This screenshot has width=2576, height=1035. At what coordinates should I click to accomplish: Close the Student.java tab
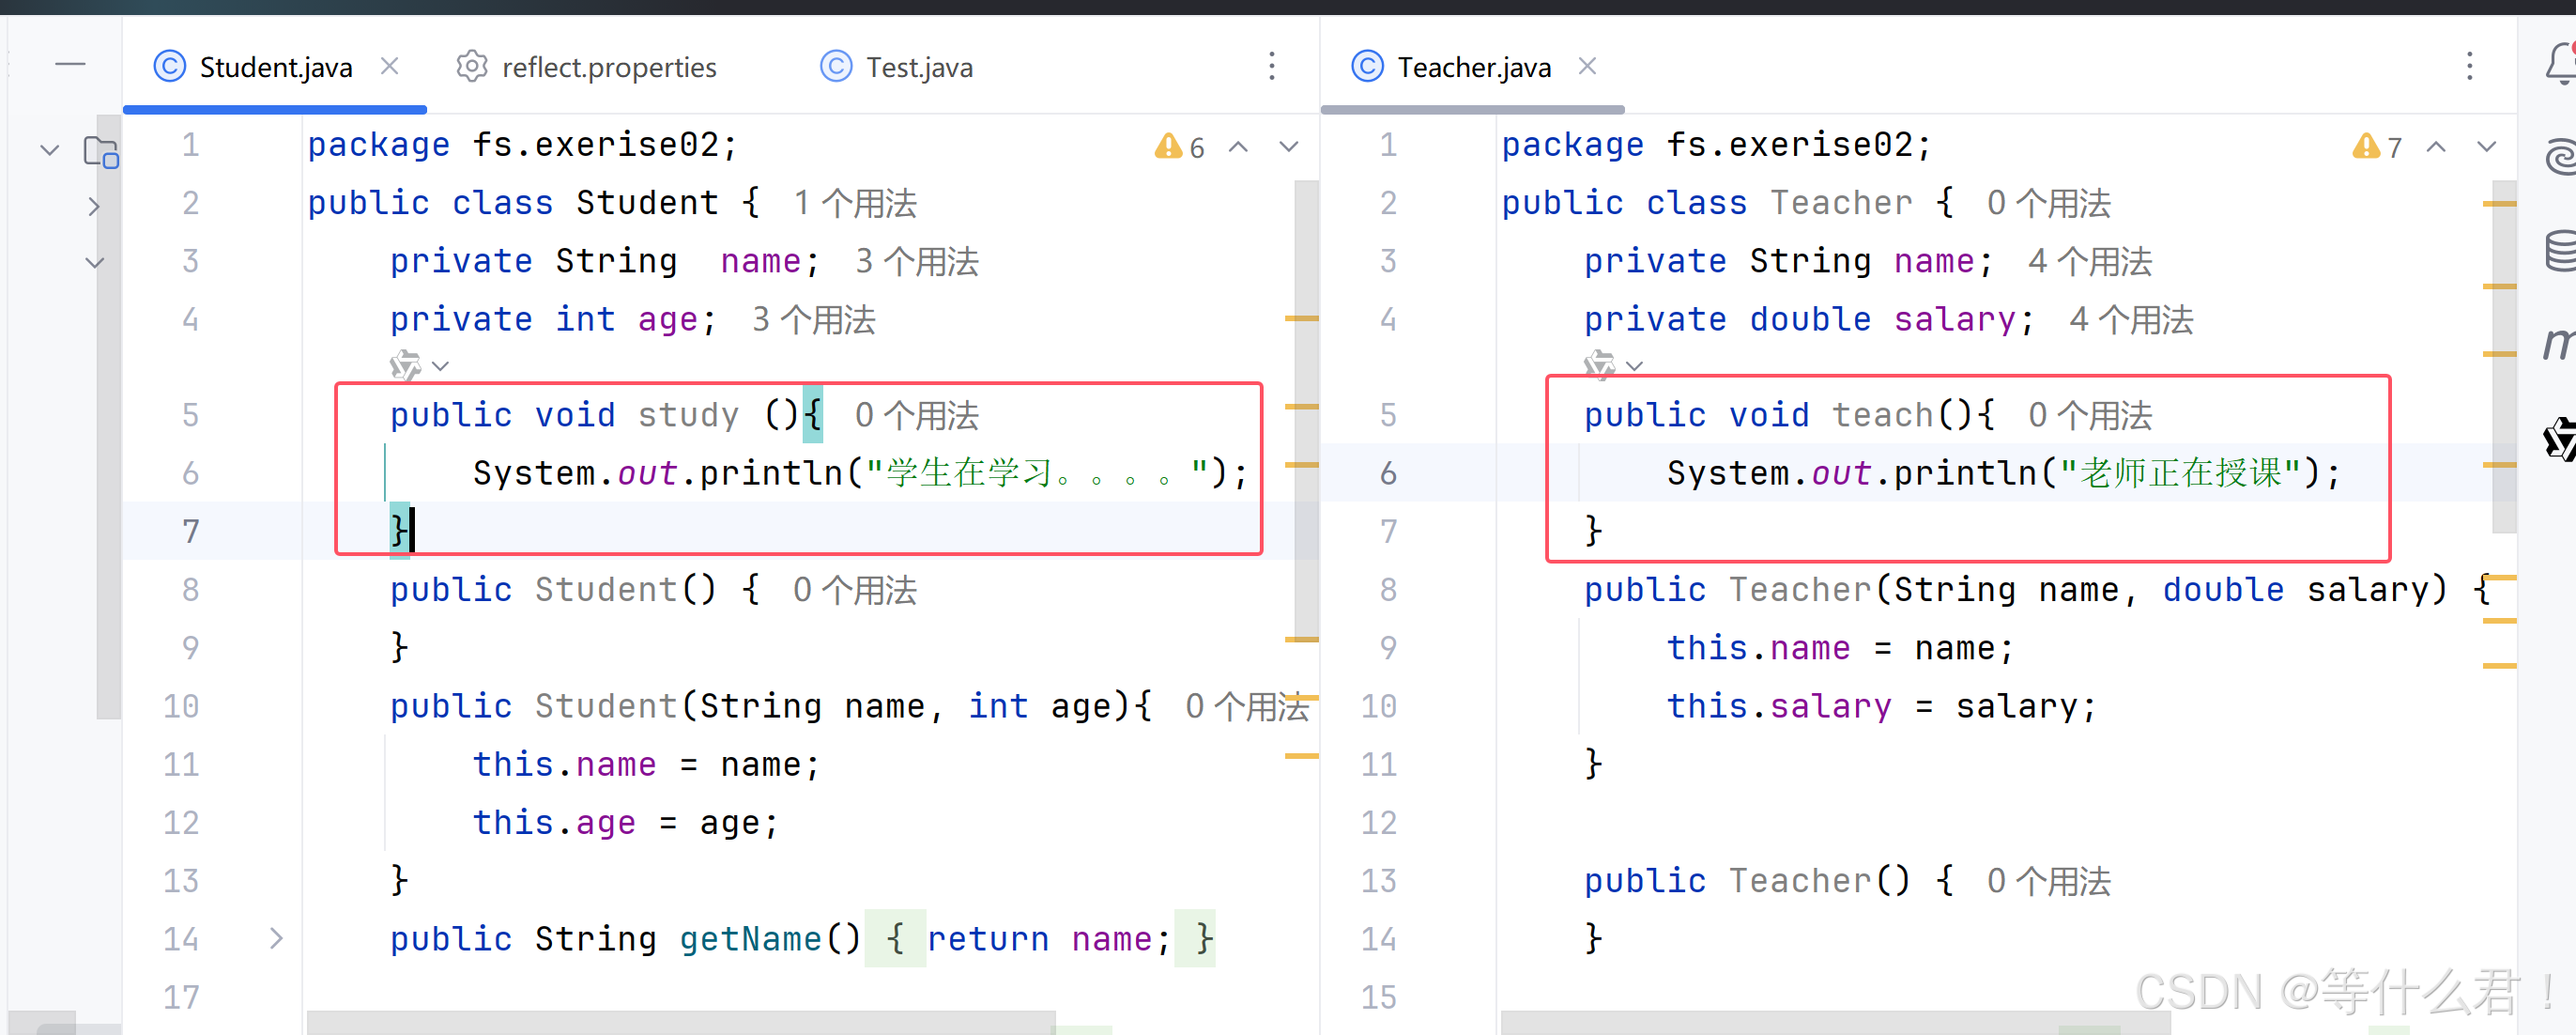click(x=390, y=66)
